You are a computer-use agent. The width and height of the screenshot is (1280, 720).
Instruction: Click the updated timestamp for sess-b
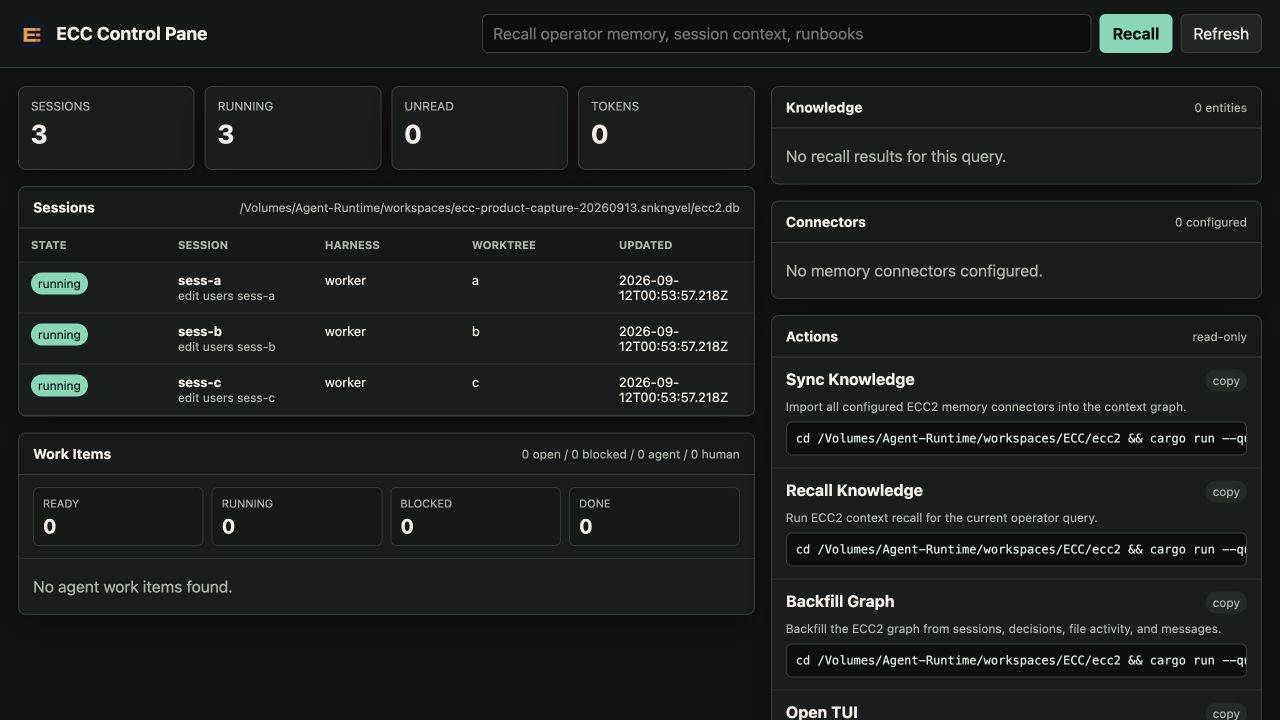coord(673,339)
